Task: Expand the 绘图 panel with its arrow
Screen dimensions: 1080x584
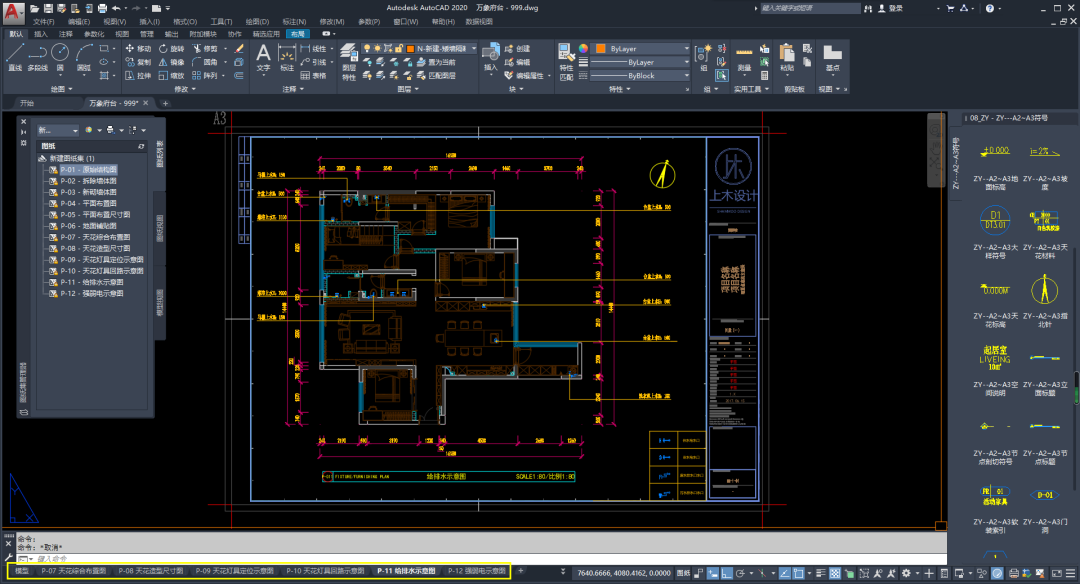Action: tap(71, 88)
